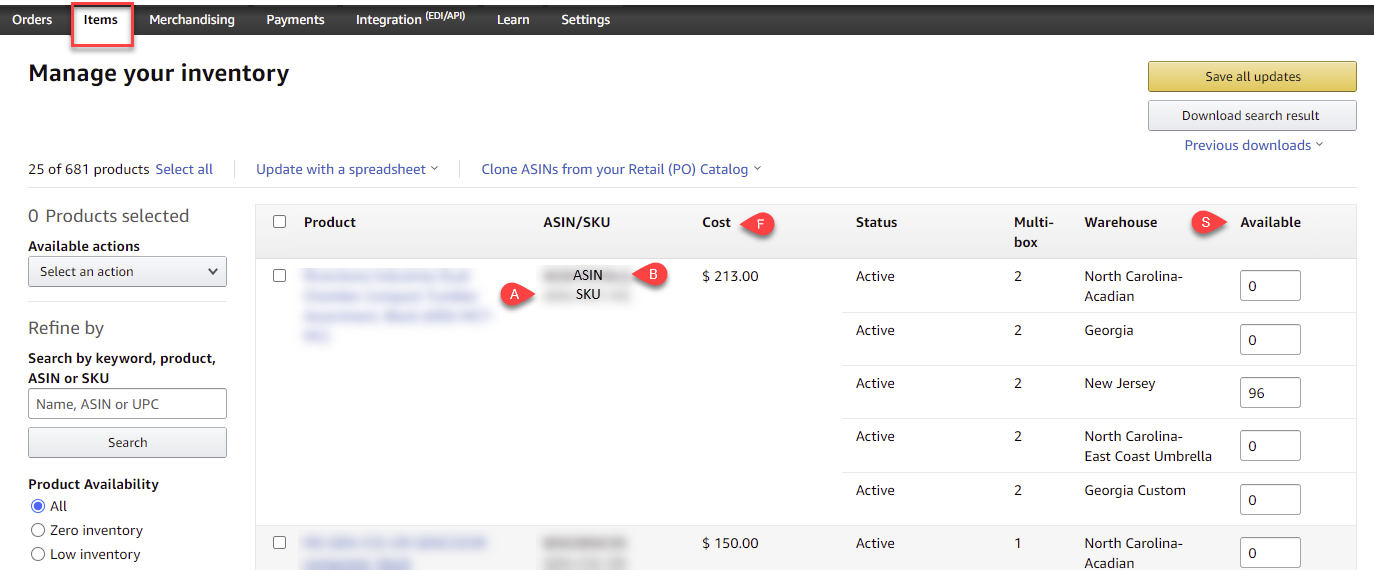
Task: Expand Clone ASINs from your Retail Catalog
Action: (620, 169)
